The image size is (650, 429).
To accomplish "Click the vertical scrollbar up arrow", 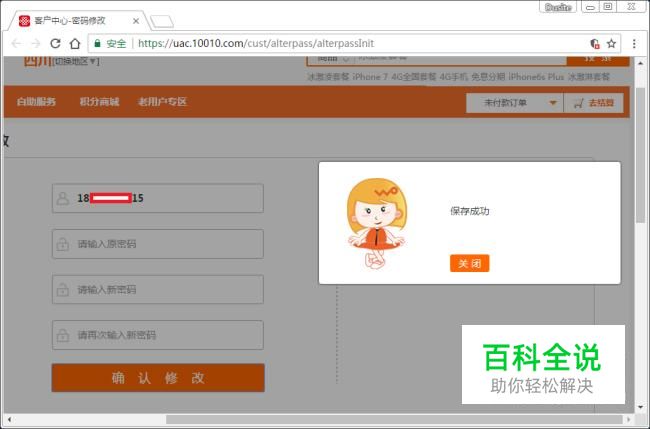I will click(x=640, y=63).
